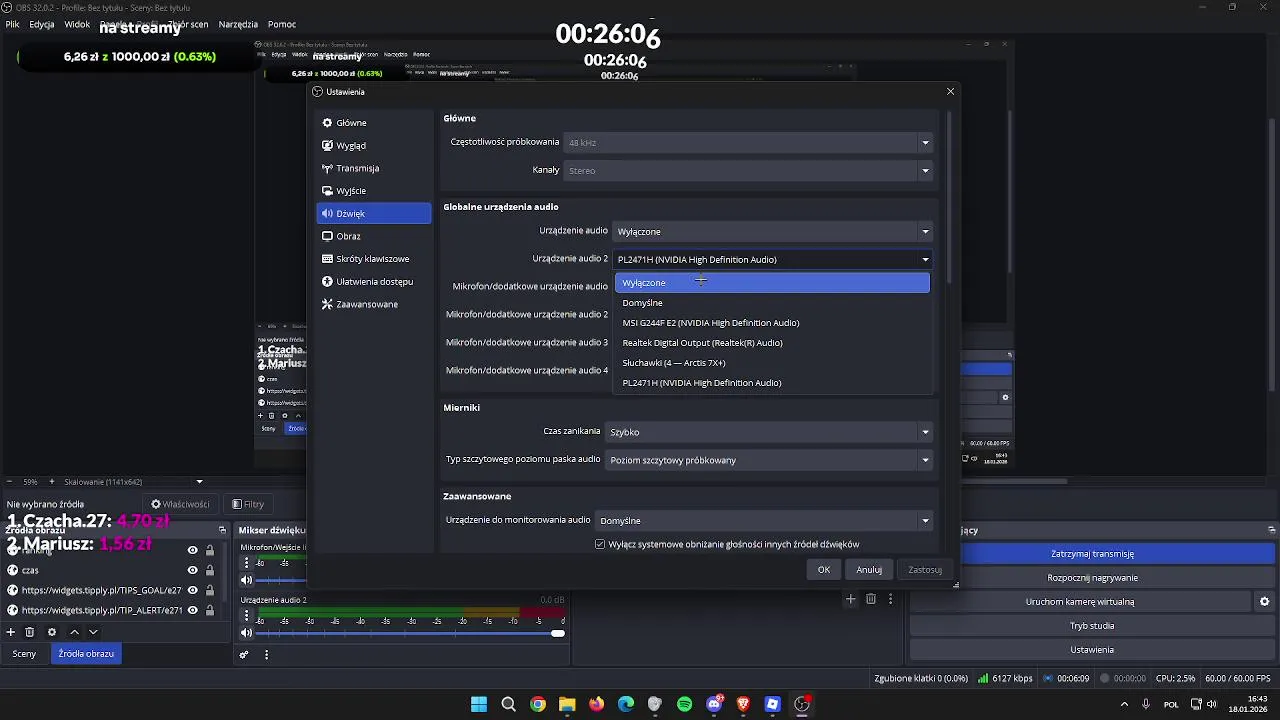Open Discord from taskbar
The image size is (1280, 720).
tap(714, 704)
